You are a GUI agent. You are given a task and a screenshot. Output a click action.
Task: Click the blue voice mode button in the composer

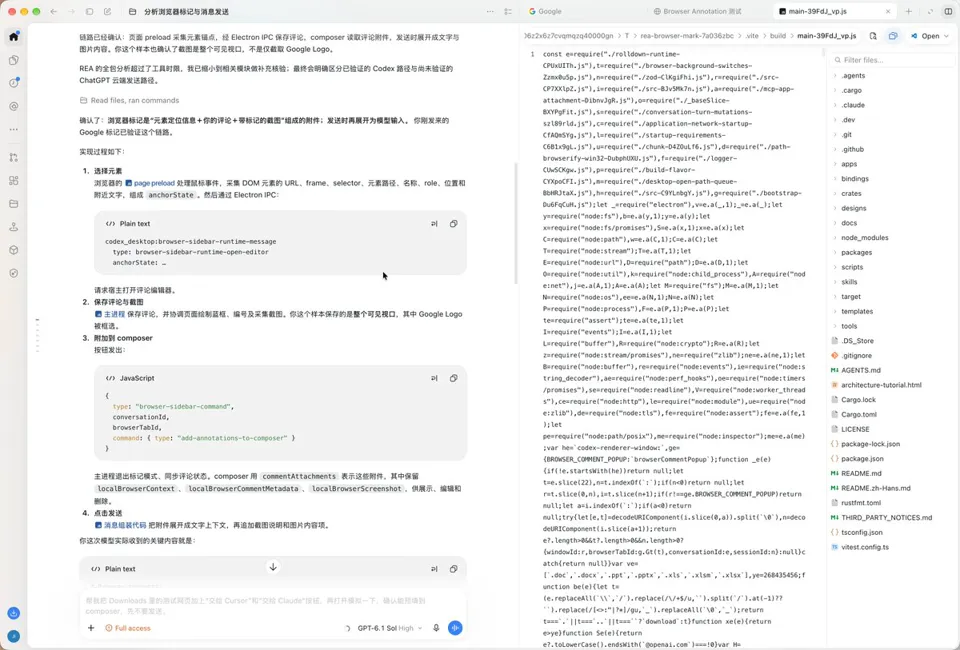pyautogui.click(x=455, y=628)
